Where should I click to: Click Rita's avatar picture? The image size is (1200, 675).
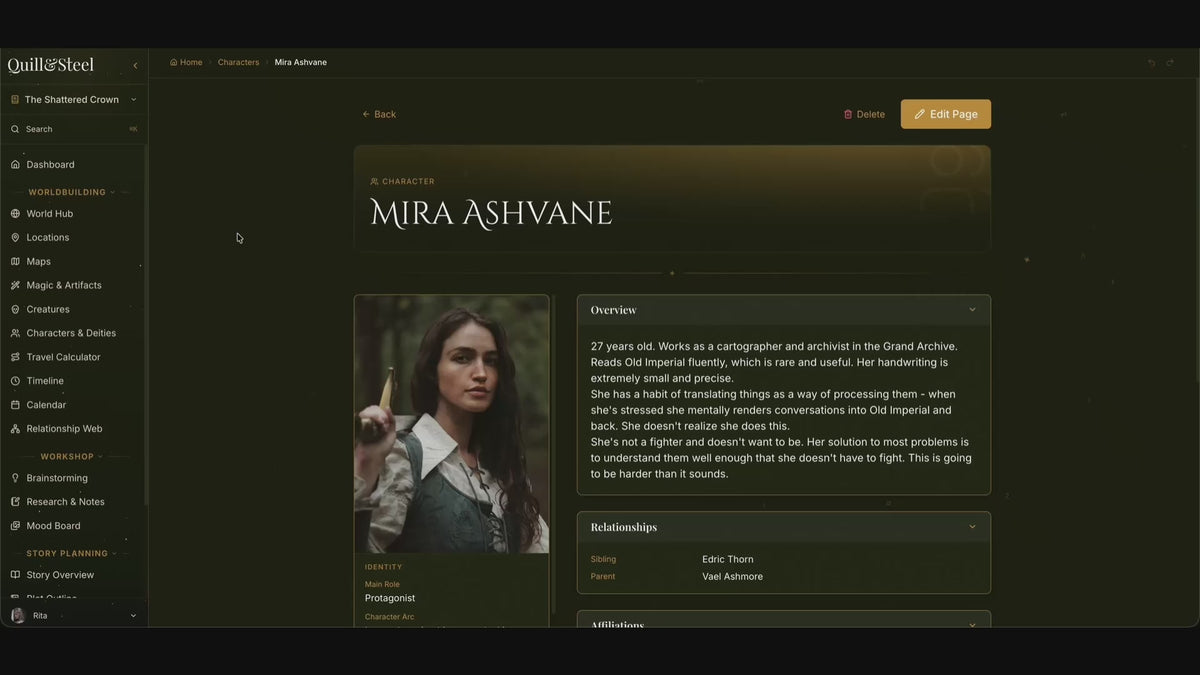tap(18, 616)
